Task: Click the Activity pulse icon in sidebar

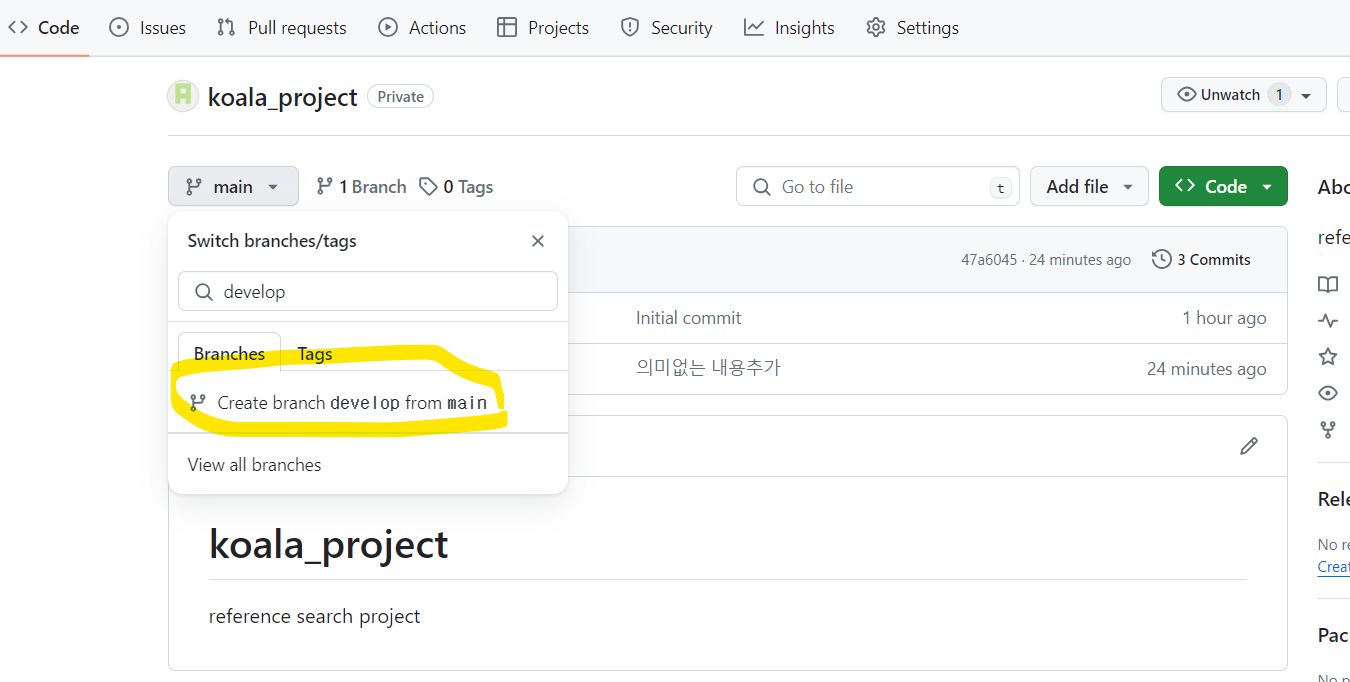Action: pyautogui.click(x=1328, y=321)
